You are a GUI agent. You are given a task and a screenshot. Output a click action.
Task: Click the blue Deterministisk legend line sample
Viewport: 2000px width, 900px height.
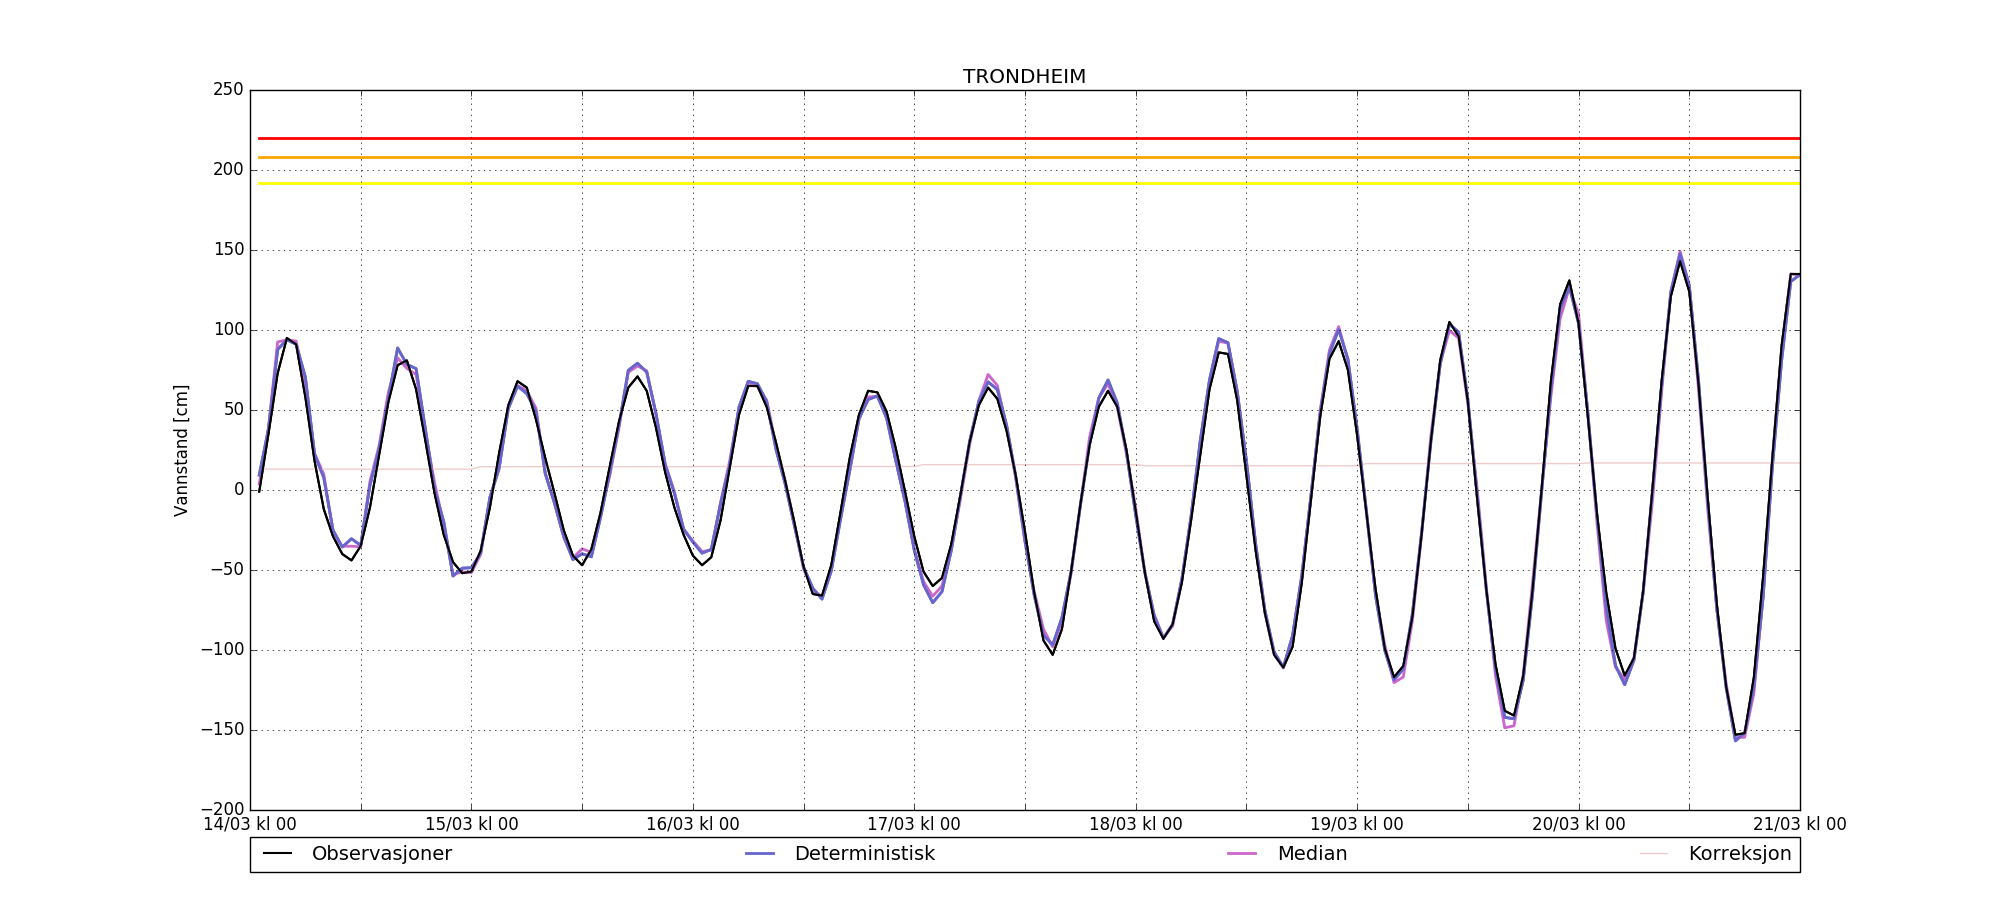point(760,854)
